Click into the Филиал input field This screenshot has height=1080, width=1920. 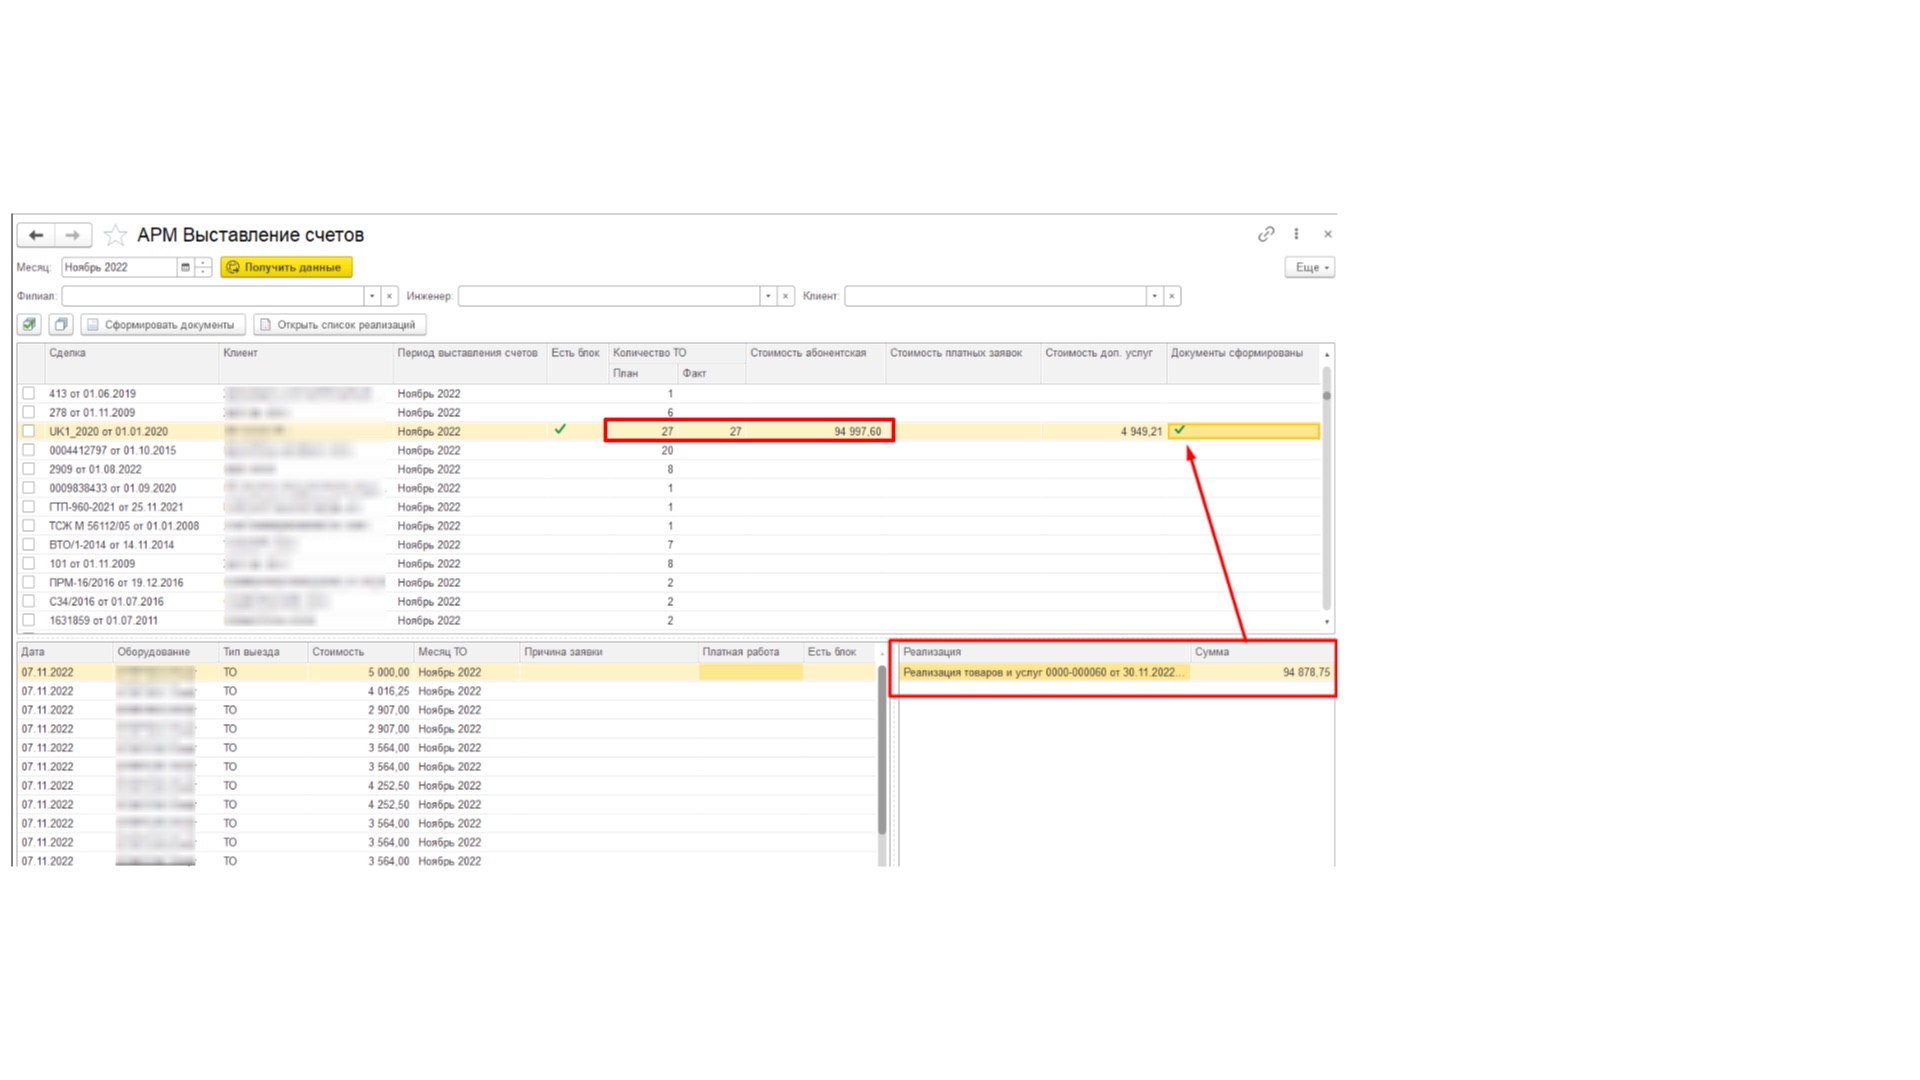click(x=212, y=296)
